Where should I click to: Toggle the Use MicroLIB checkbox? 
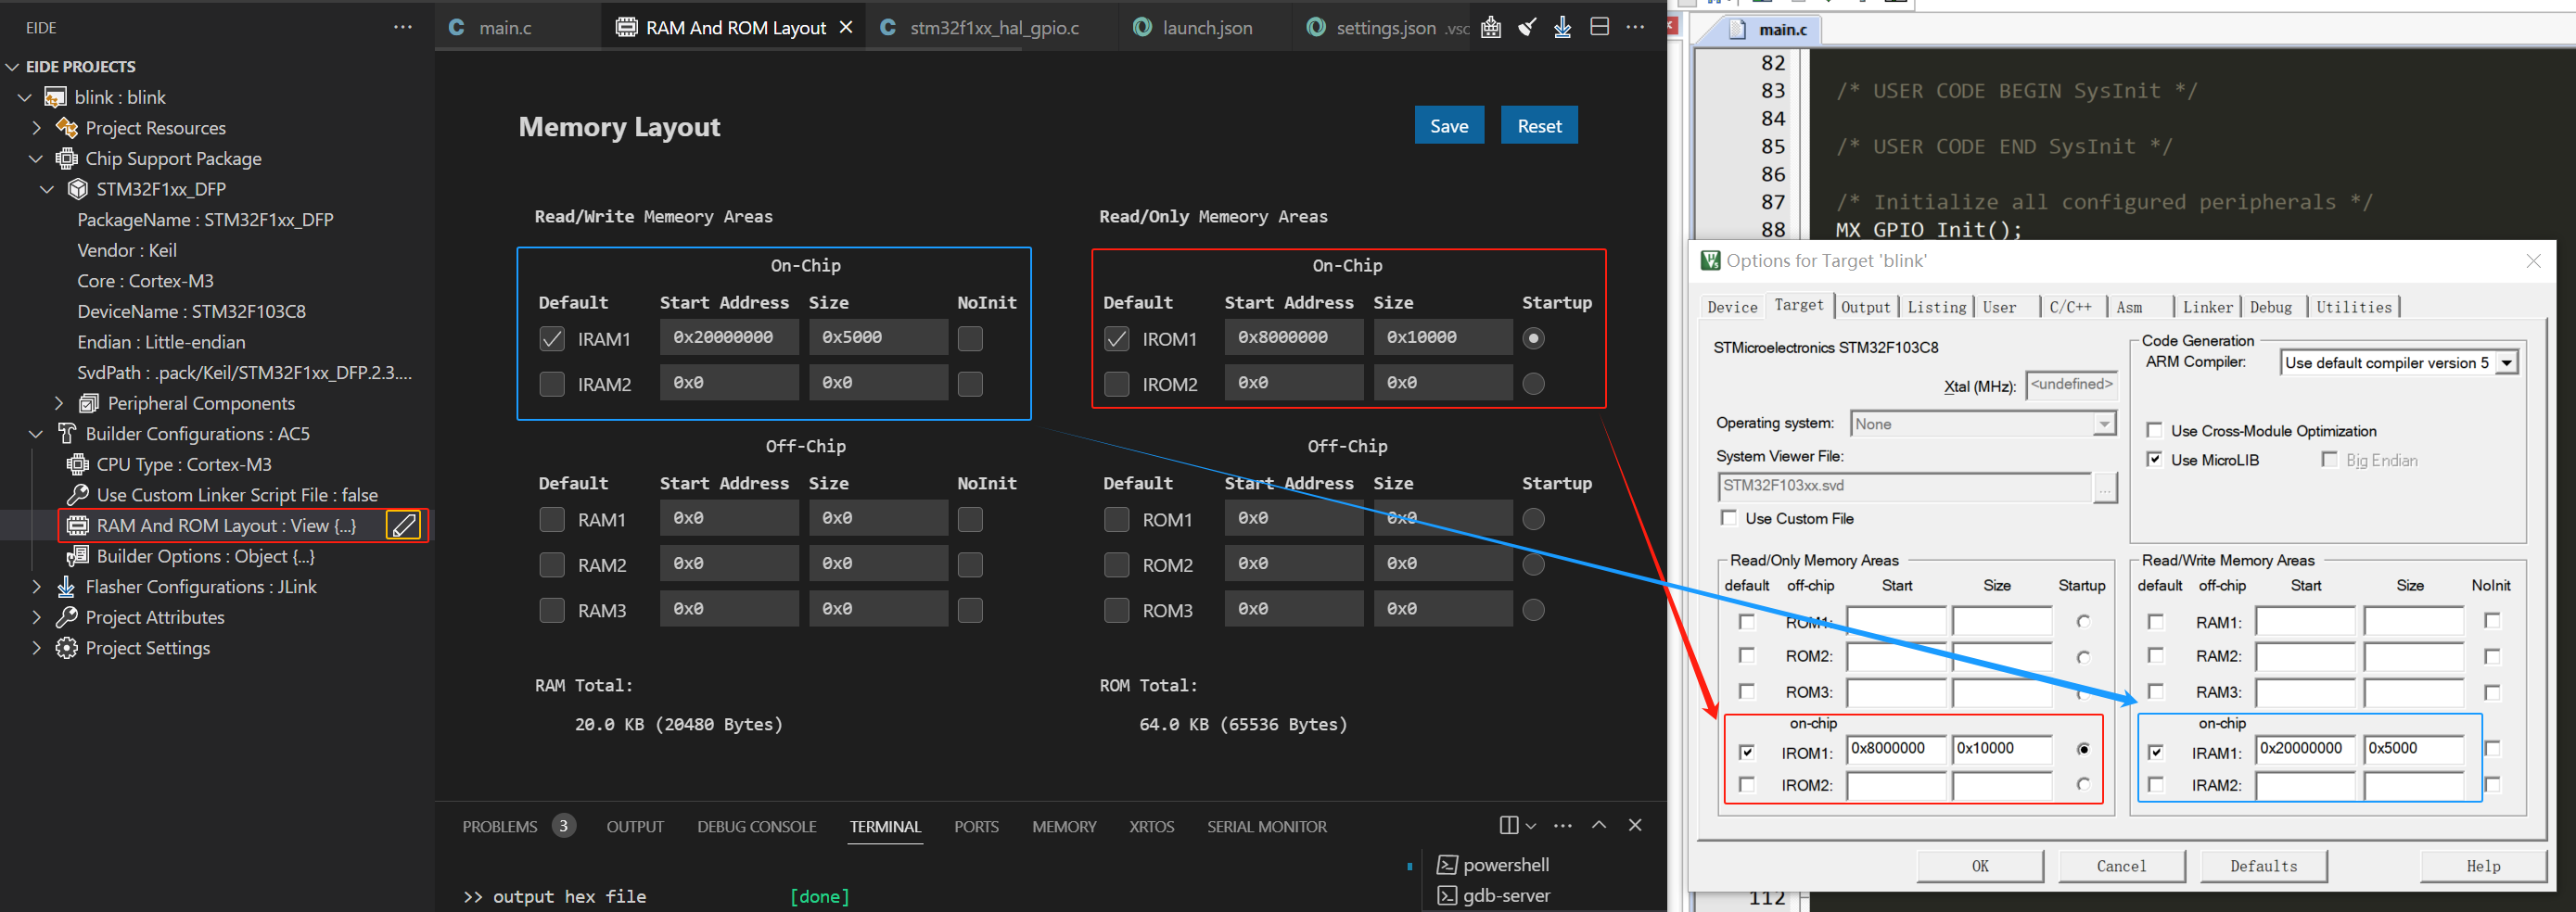(2155, 460)
